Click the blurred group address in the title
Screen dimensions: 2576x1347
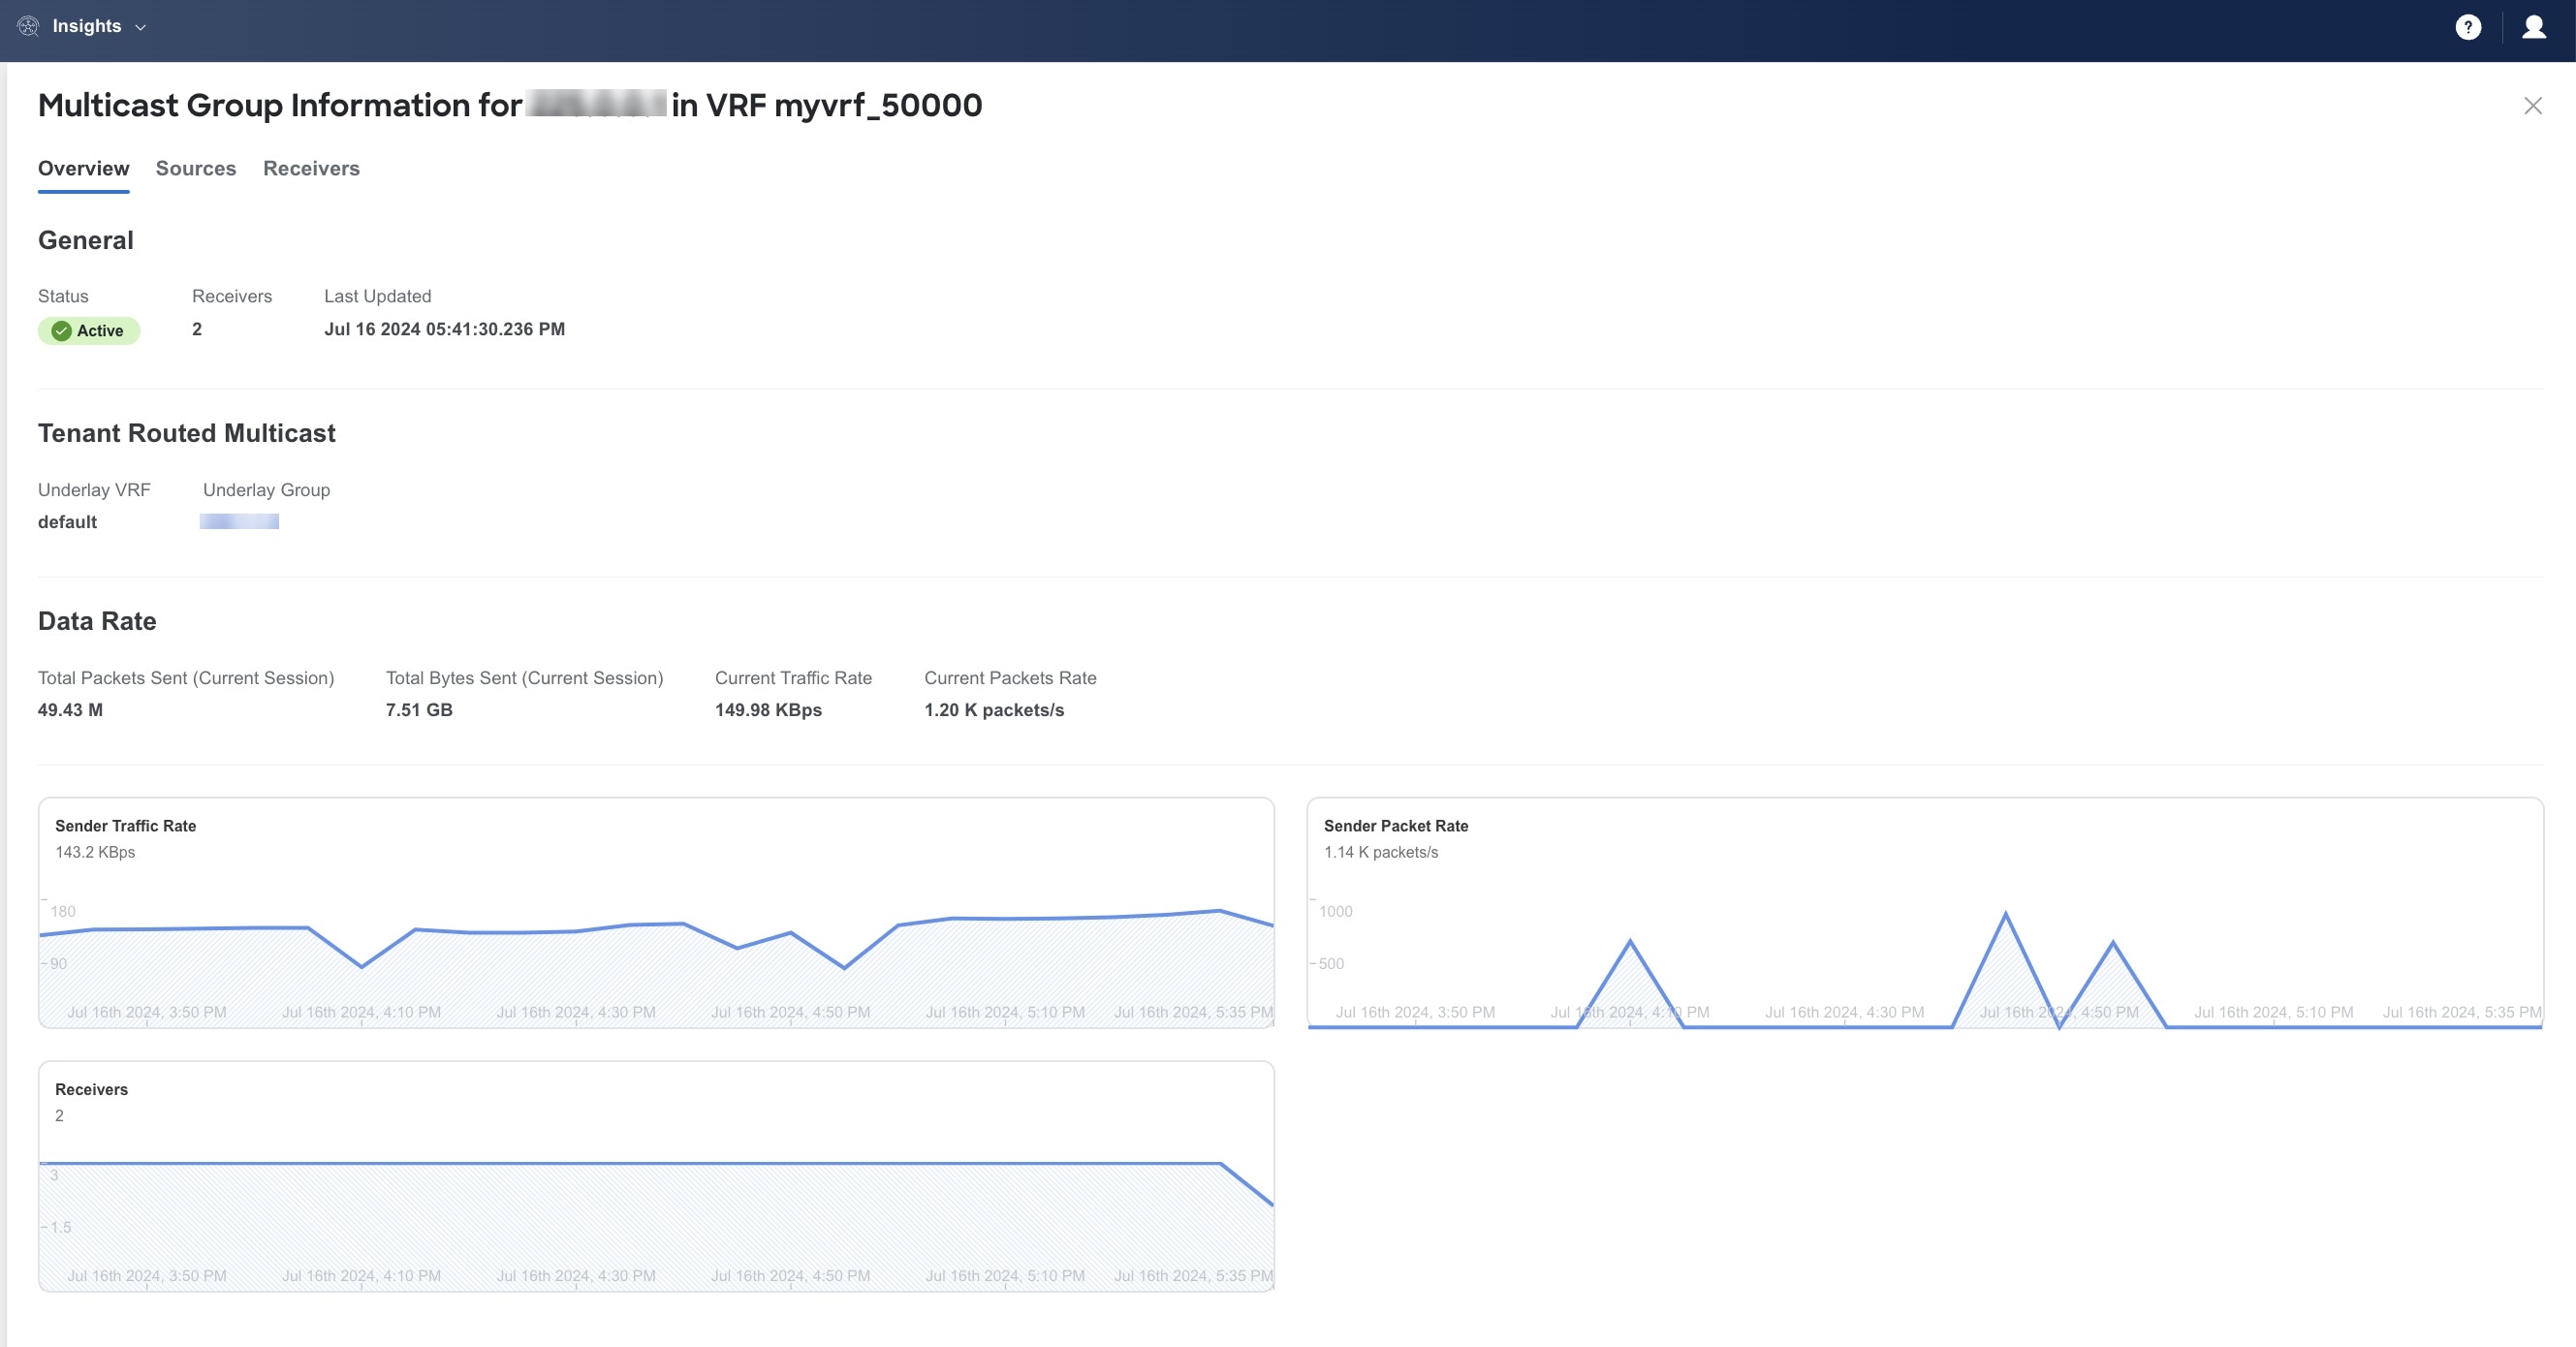pyautogui.click(x=596, y=104)
